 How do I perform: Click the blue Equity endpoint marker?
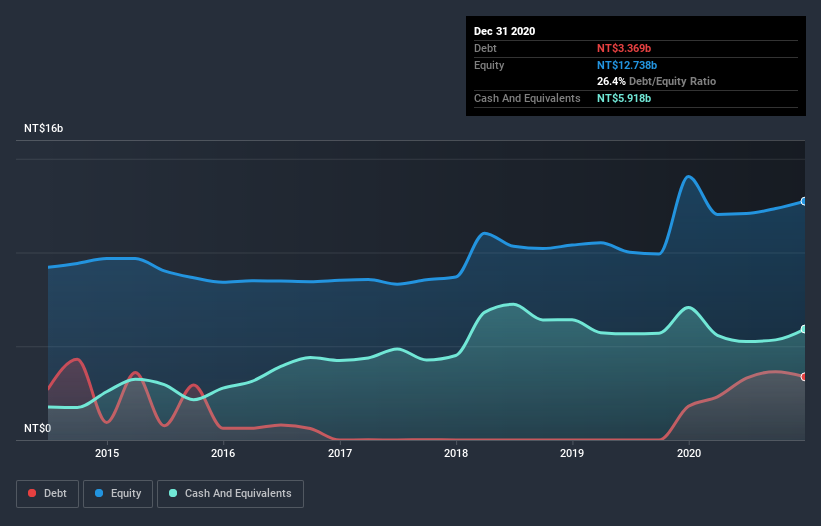point(804,201)
